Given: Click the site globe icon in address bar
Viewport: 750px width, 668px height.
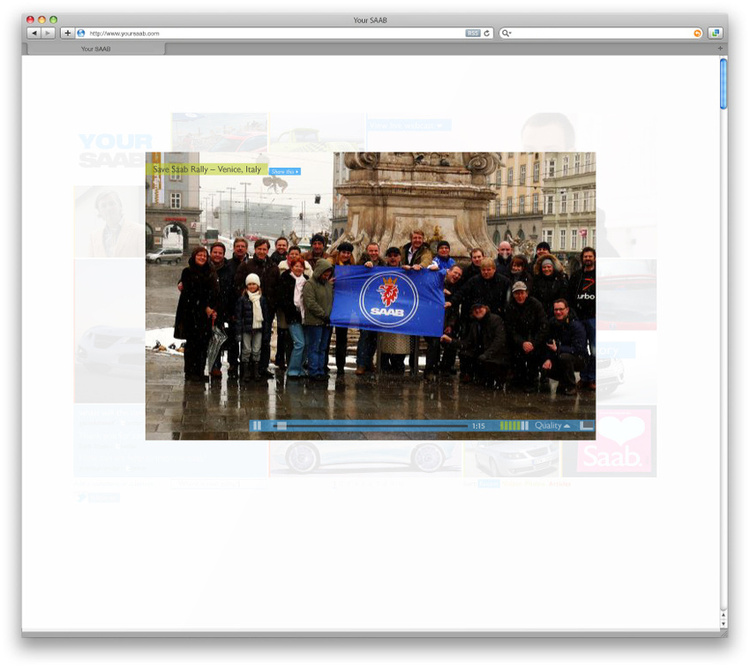Looking at the screenshot, I should point(81,33).
